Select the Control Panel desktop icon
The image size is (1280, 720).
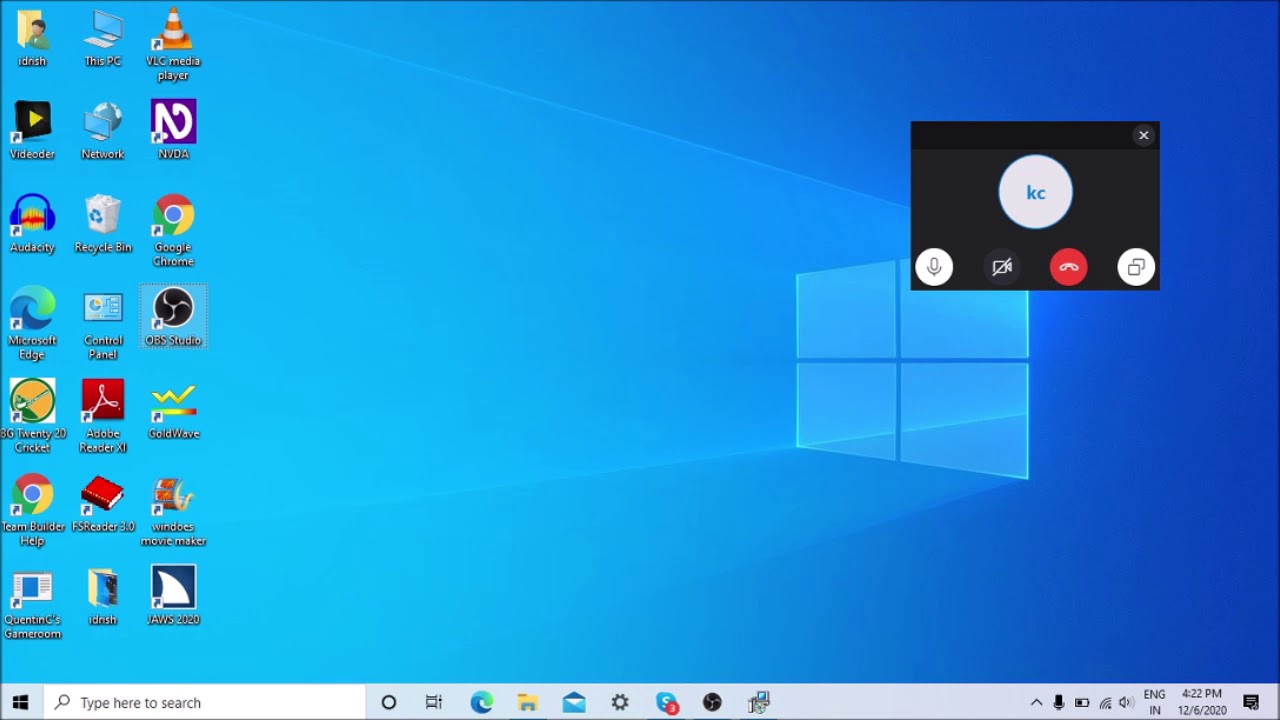tap(103, 324)
